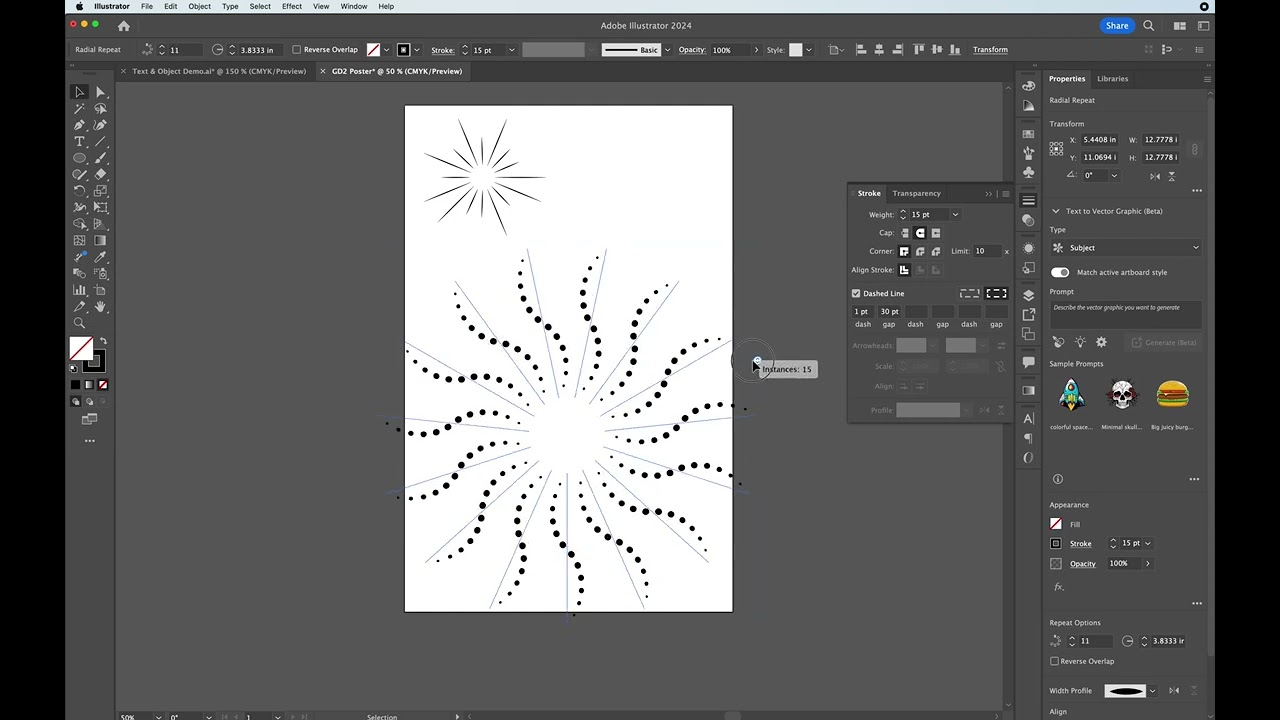
Task: Open rotation angle dropdown in Transform
Action: point(1114,176)
